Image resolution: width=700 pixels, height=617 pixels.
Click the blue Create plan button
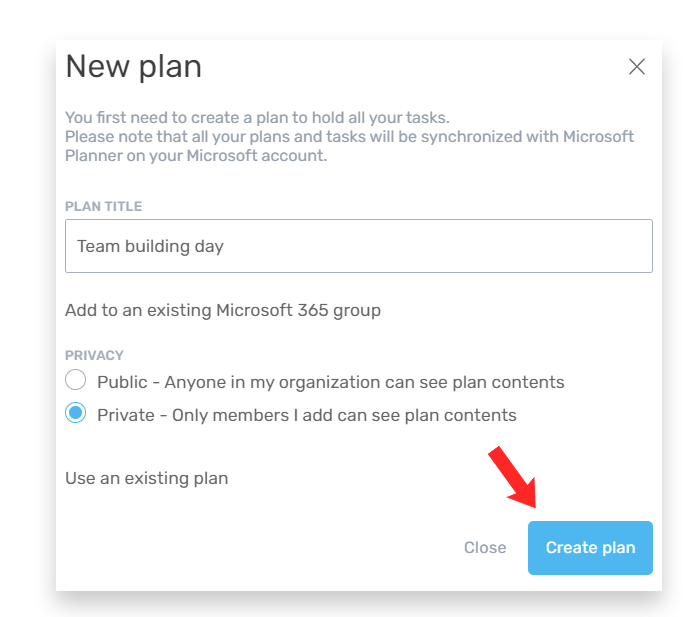click(590, 548)
